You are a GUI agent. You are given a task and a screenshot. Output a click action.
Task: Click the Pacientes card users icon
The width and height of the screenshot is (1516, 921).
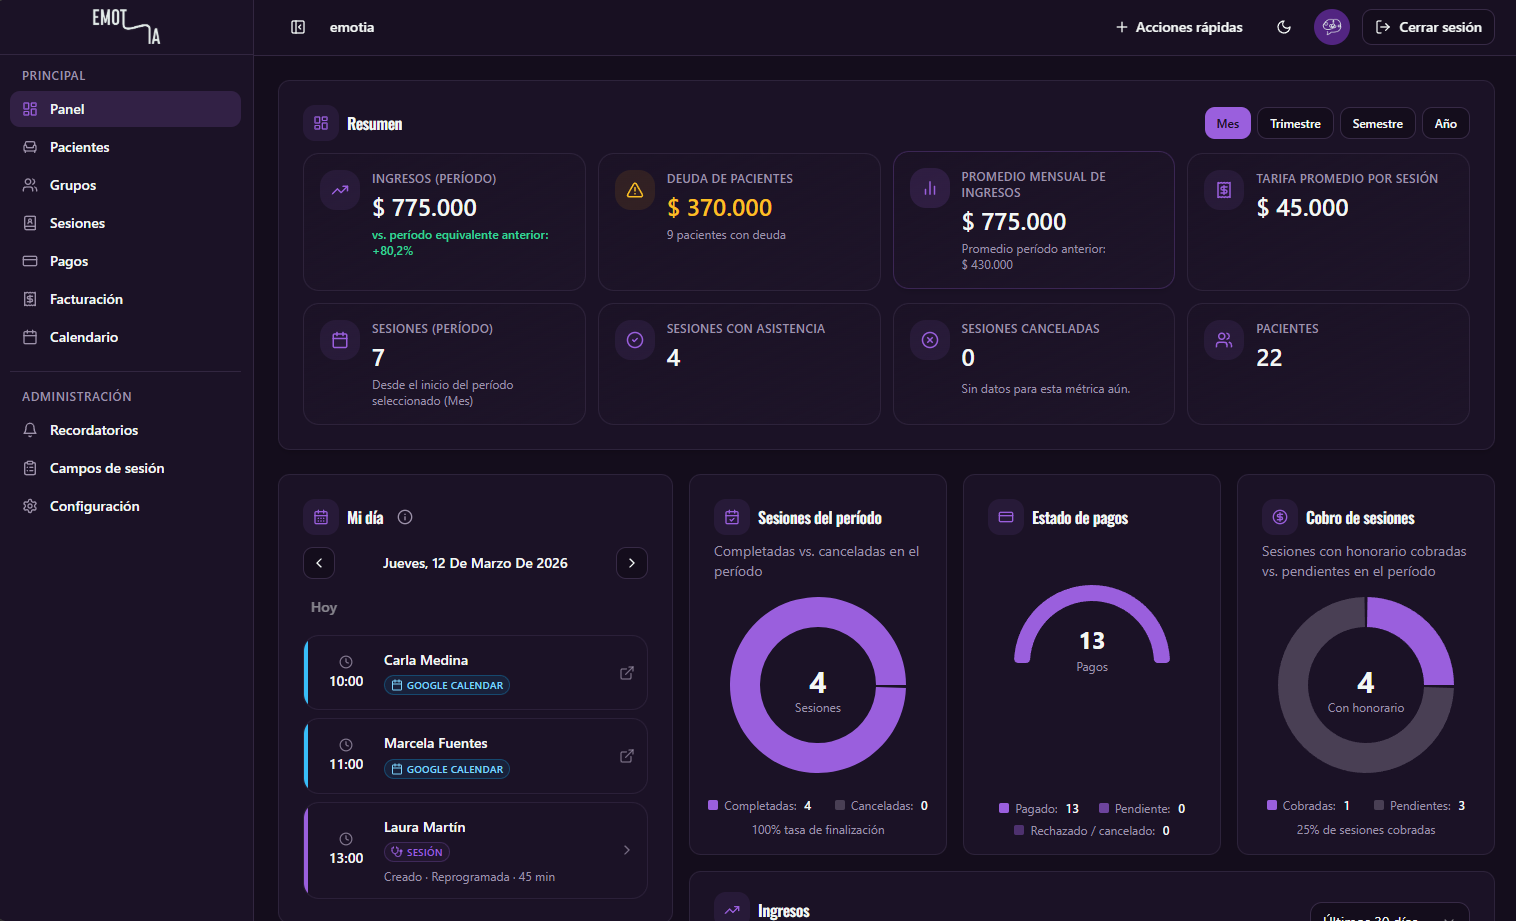[1224, 340]
